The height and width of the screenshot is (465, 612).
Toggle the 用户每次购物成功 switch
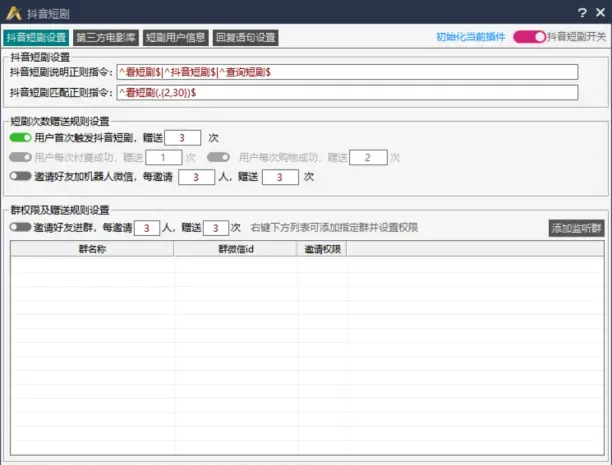[218, 157]
